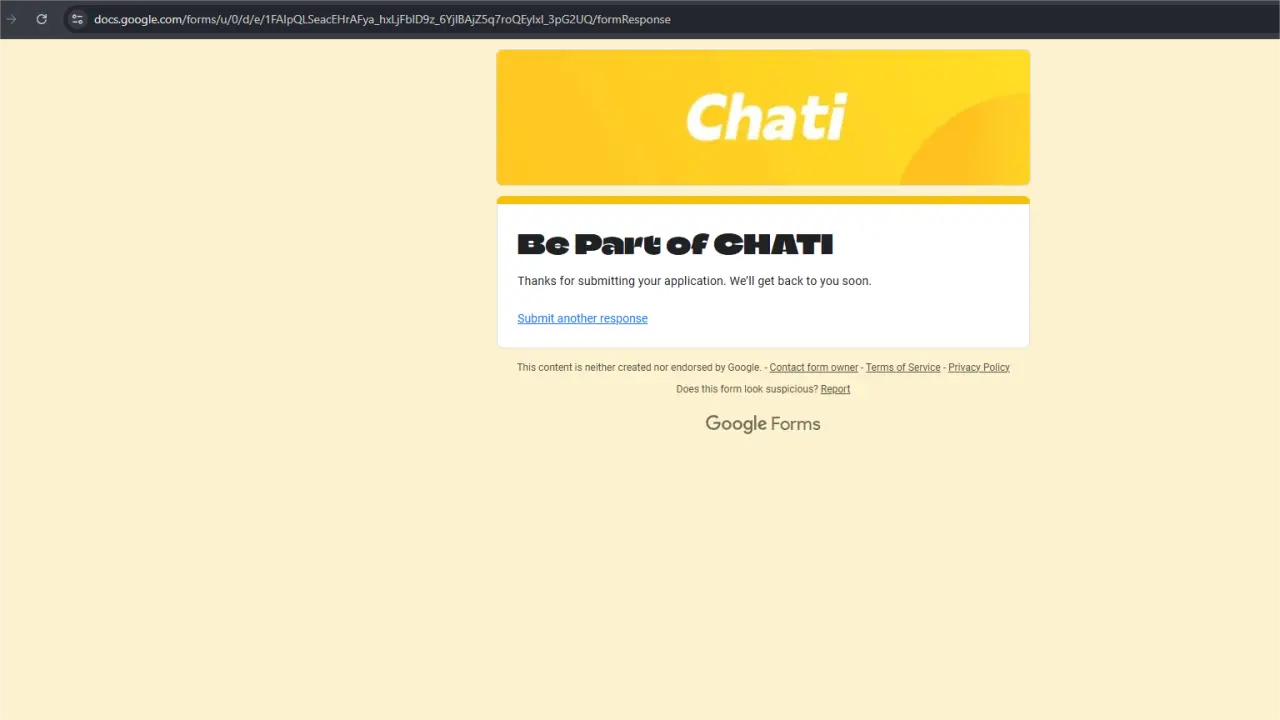Open Privacy Policy link
The height and width of the screenshot is (720, 1280).
coord(979,367)
